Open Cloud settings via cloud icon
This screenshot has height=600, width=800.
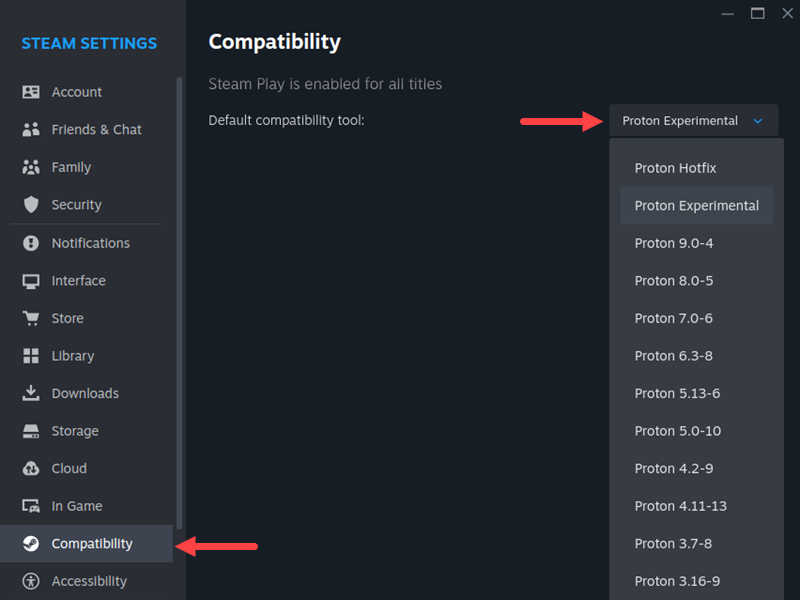31,468
